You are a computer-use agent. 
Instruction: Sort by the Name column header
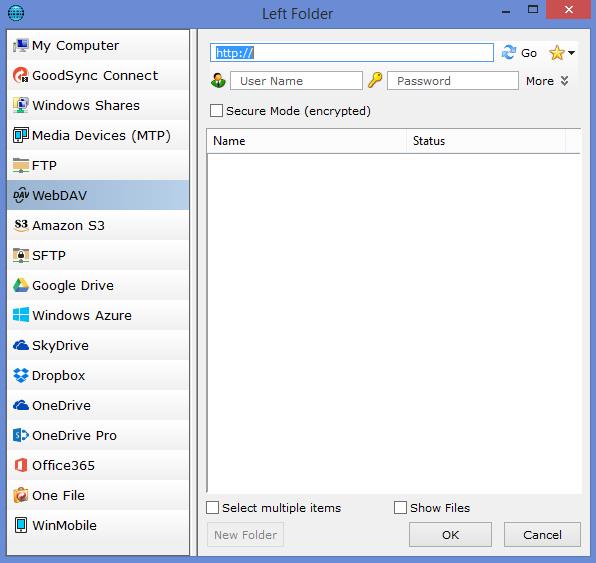306,141
